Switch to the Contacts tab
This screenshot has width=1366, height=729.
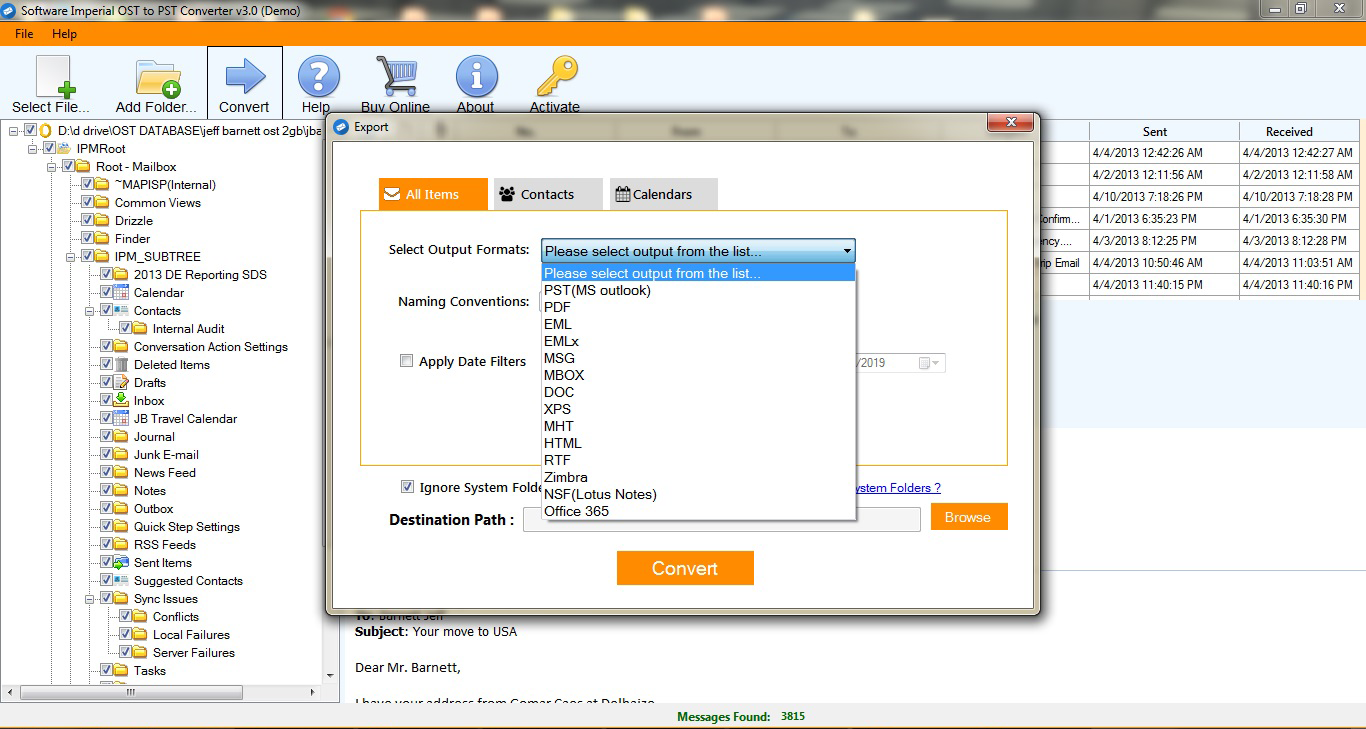[x=548, y=194]
